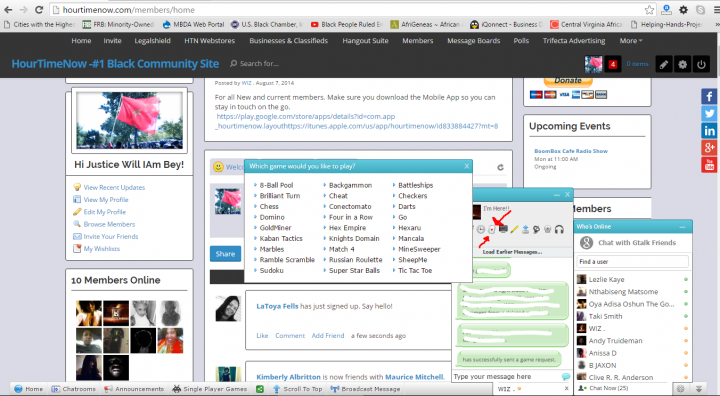Click the Find a user field
This screenshot has width=720, height=396.
[x=632, y=261]
